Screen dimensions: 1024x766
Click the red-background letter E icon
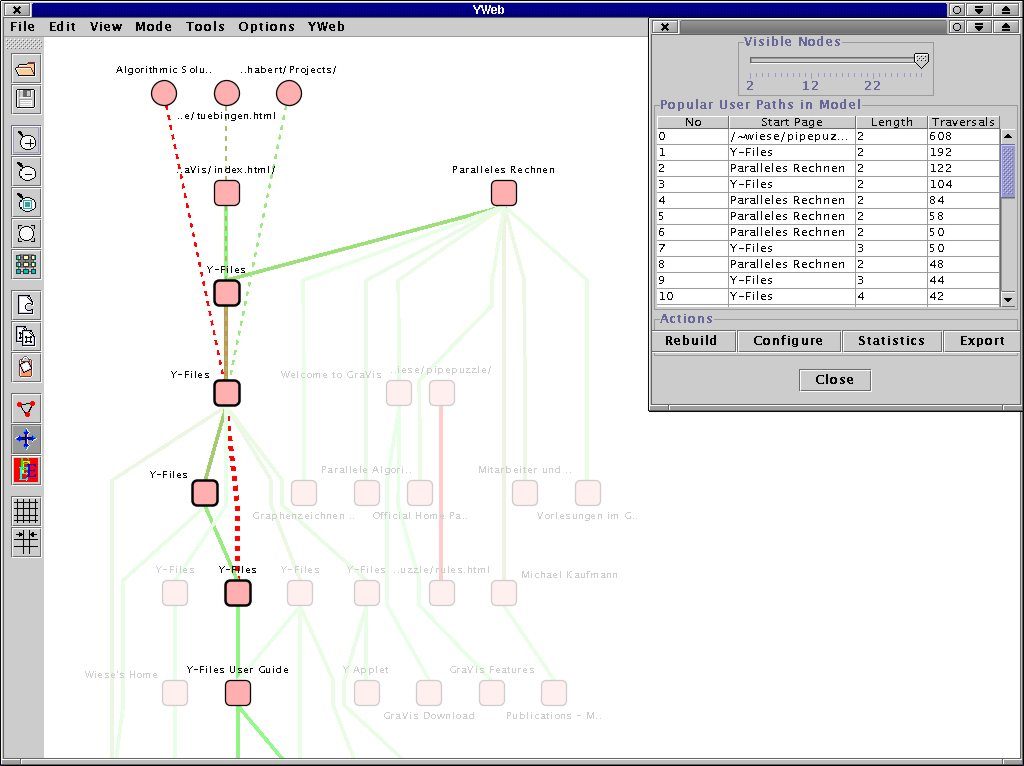(x=26, y=469)
